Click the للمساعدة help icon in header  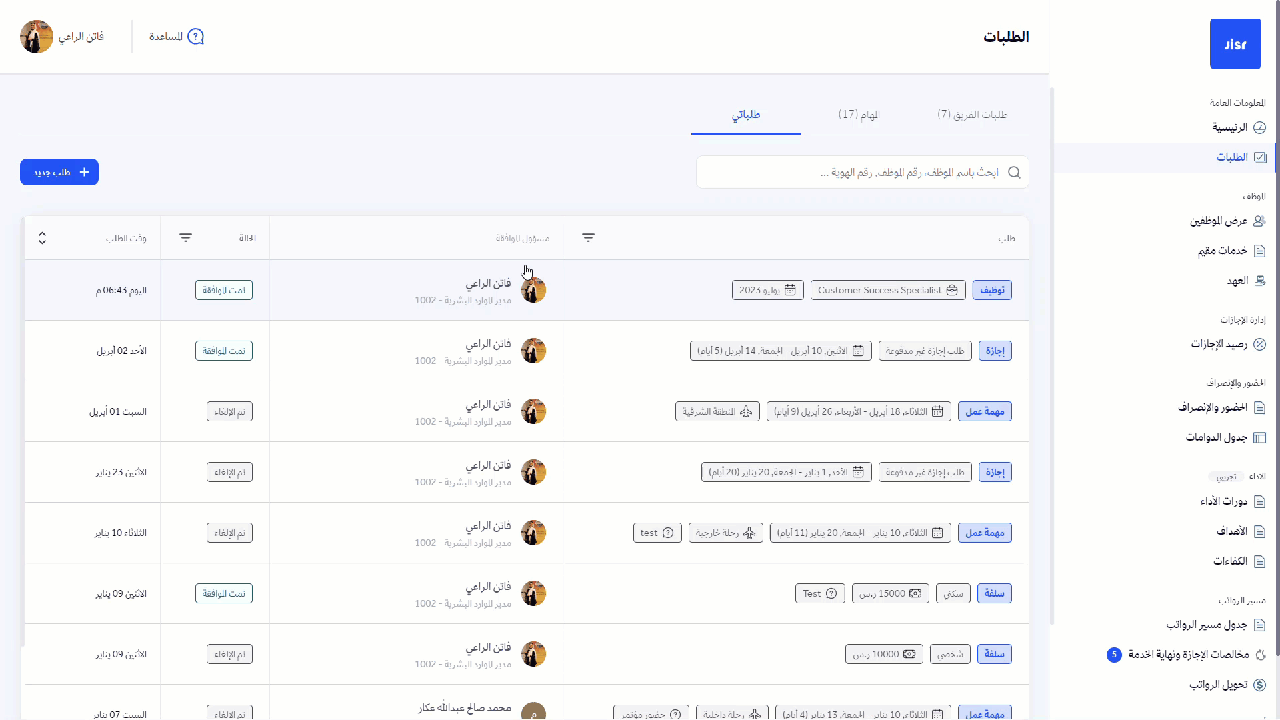196,37
